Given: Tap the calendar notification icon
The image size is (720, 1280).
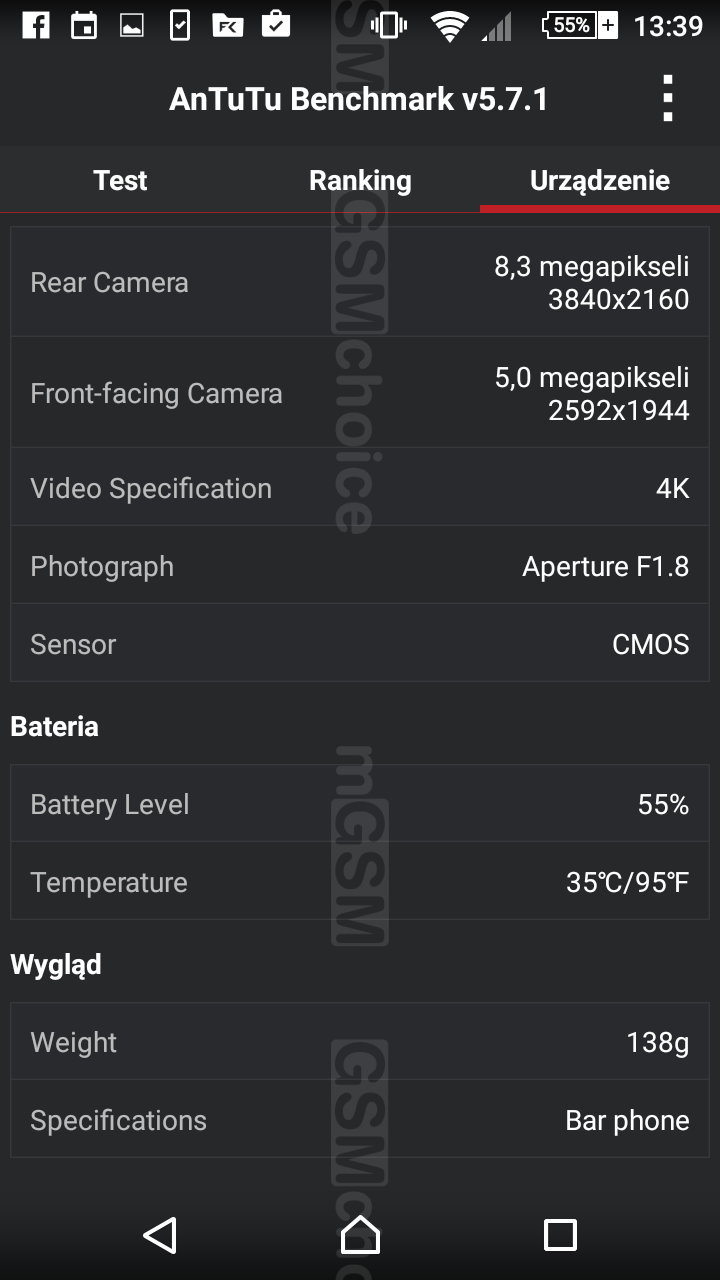Looking at the screenshot, I should click(84, 25).
